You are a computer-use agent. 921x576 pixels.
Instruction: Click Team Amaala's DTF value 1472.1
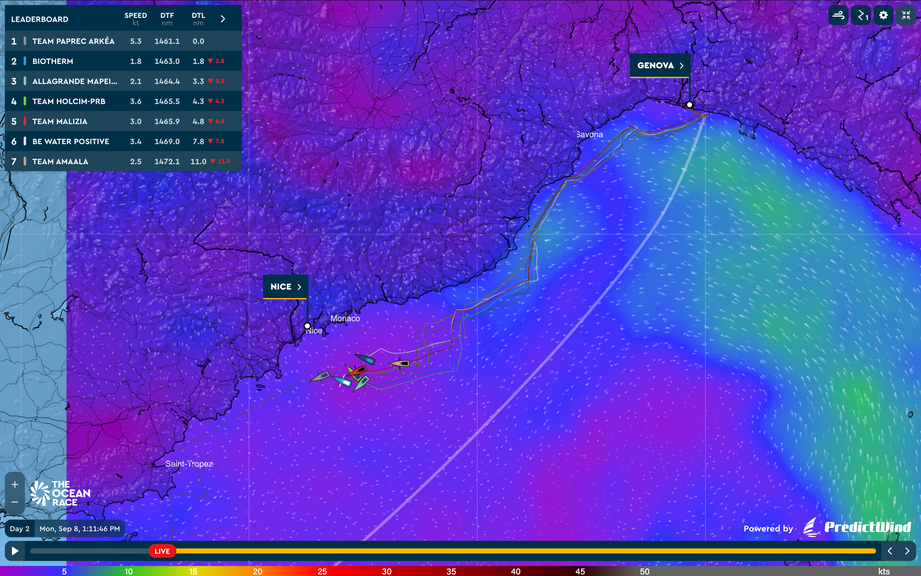(167, 161)
